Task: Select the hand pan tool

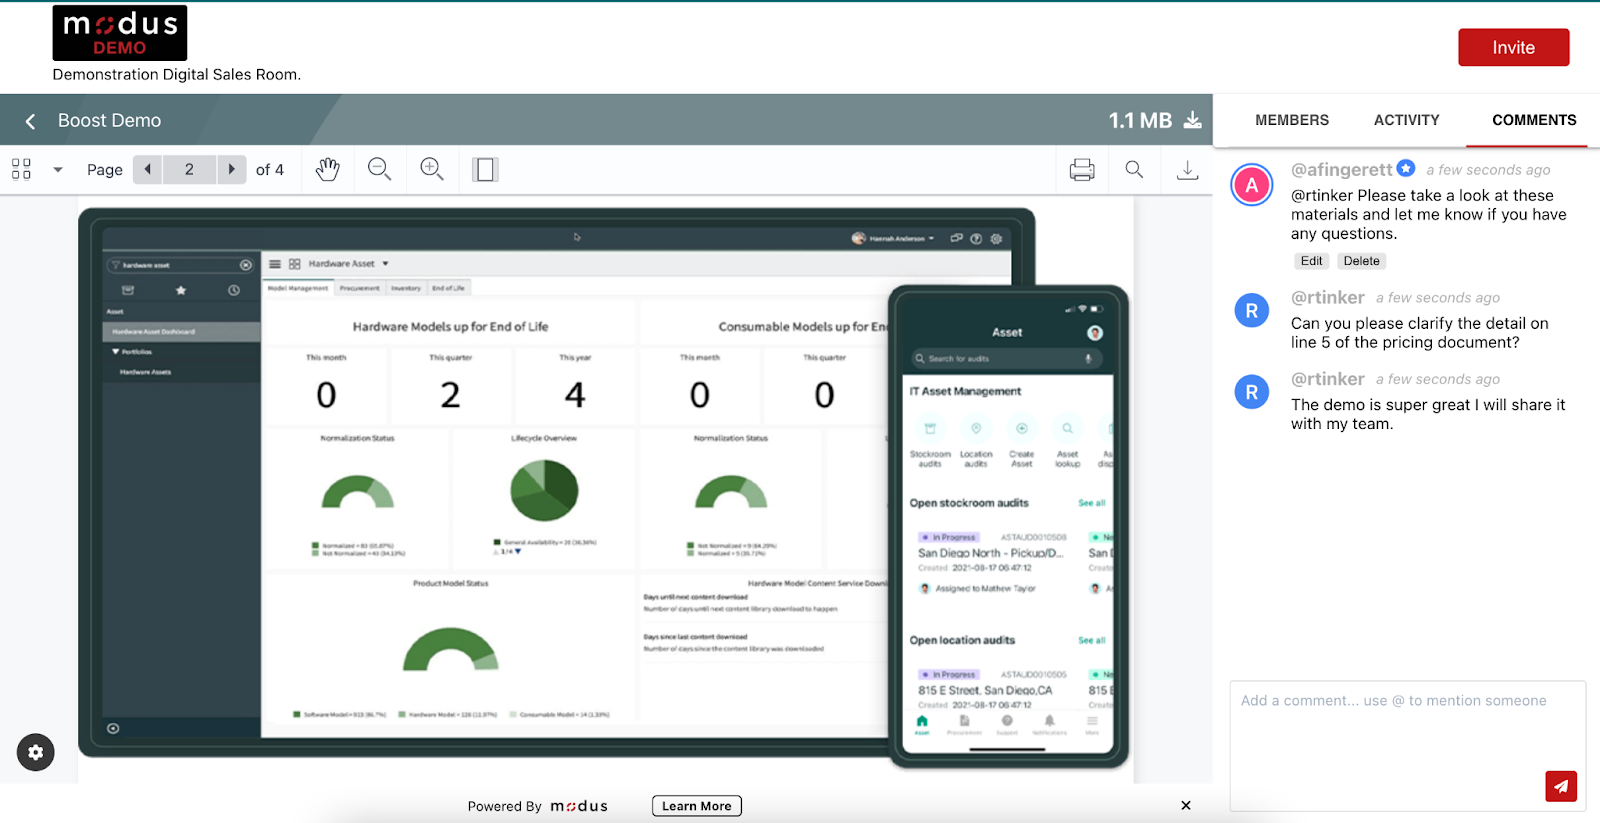Action: click(x=328, y=170)
